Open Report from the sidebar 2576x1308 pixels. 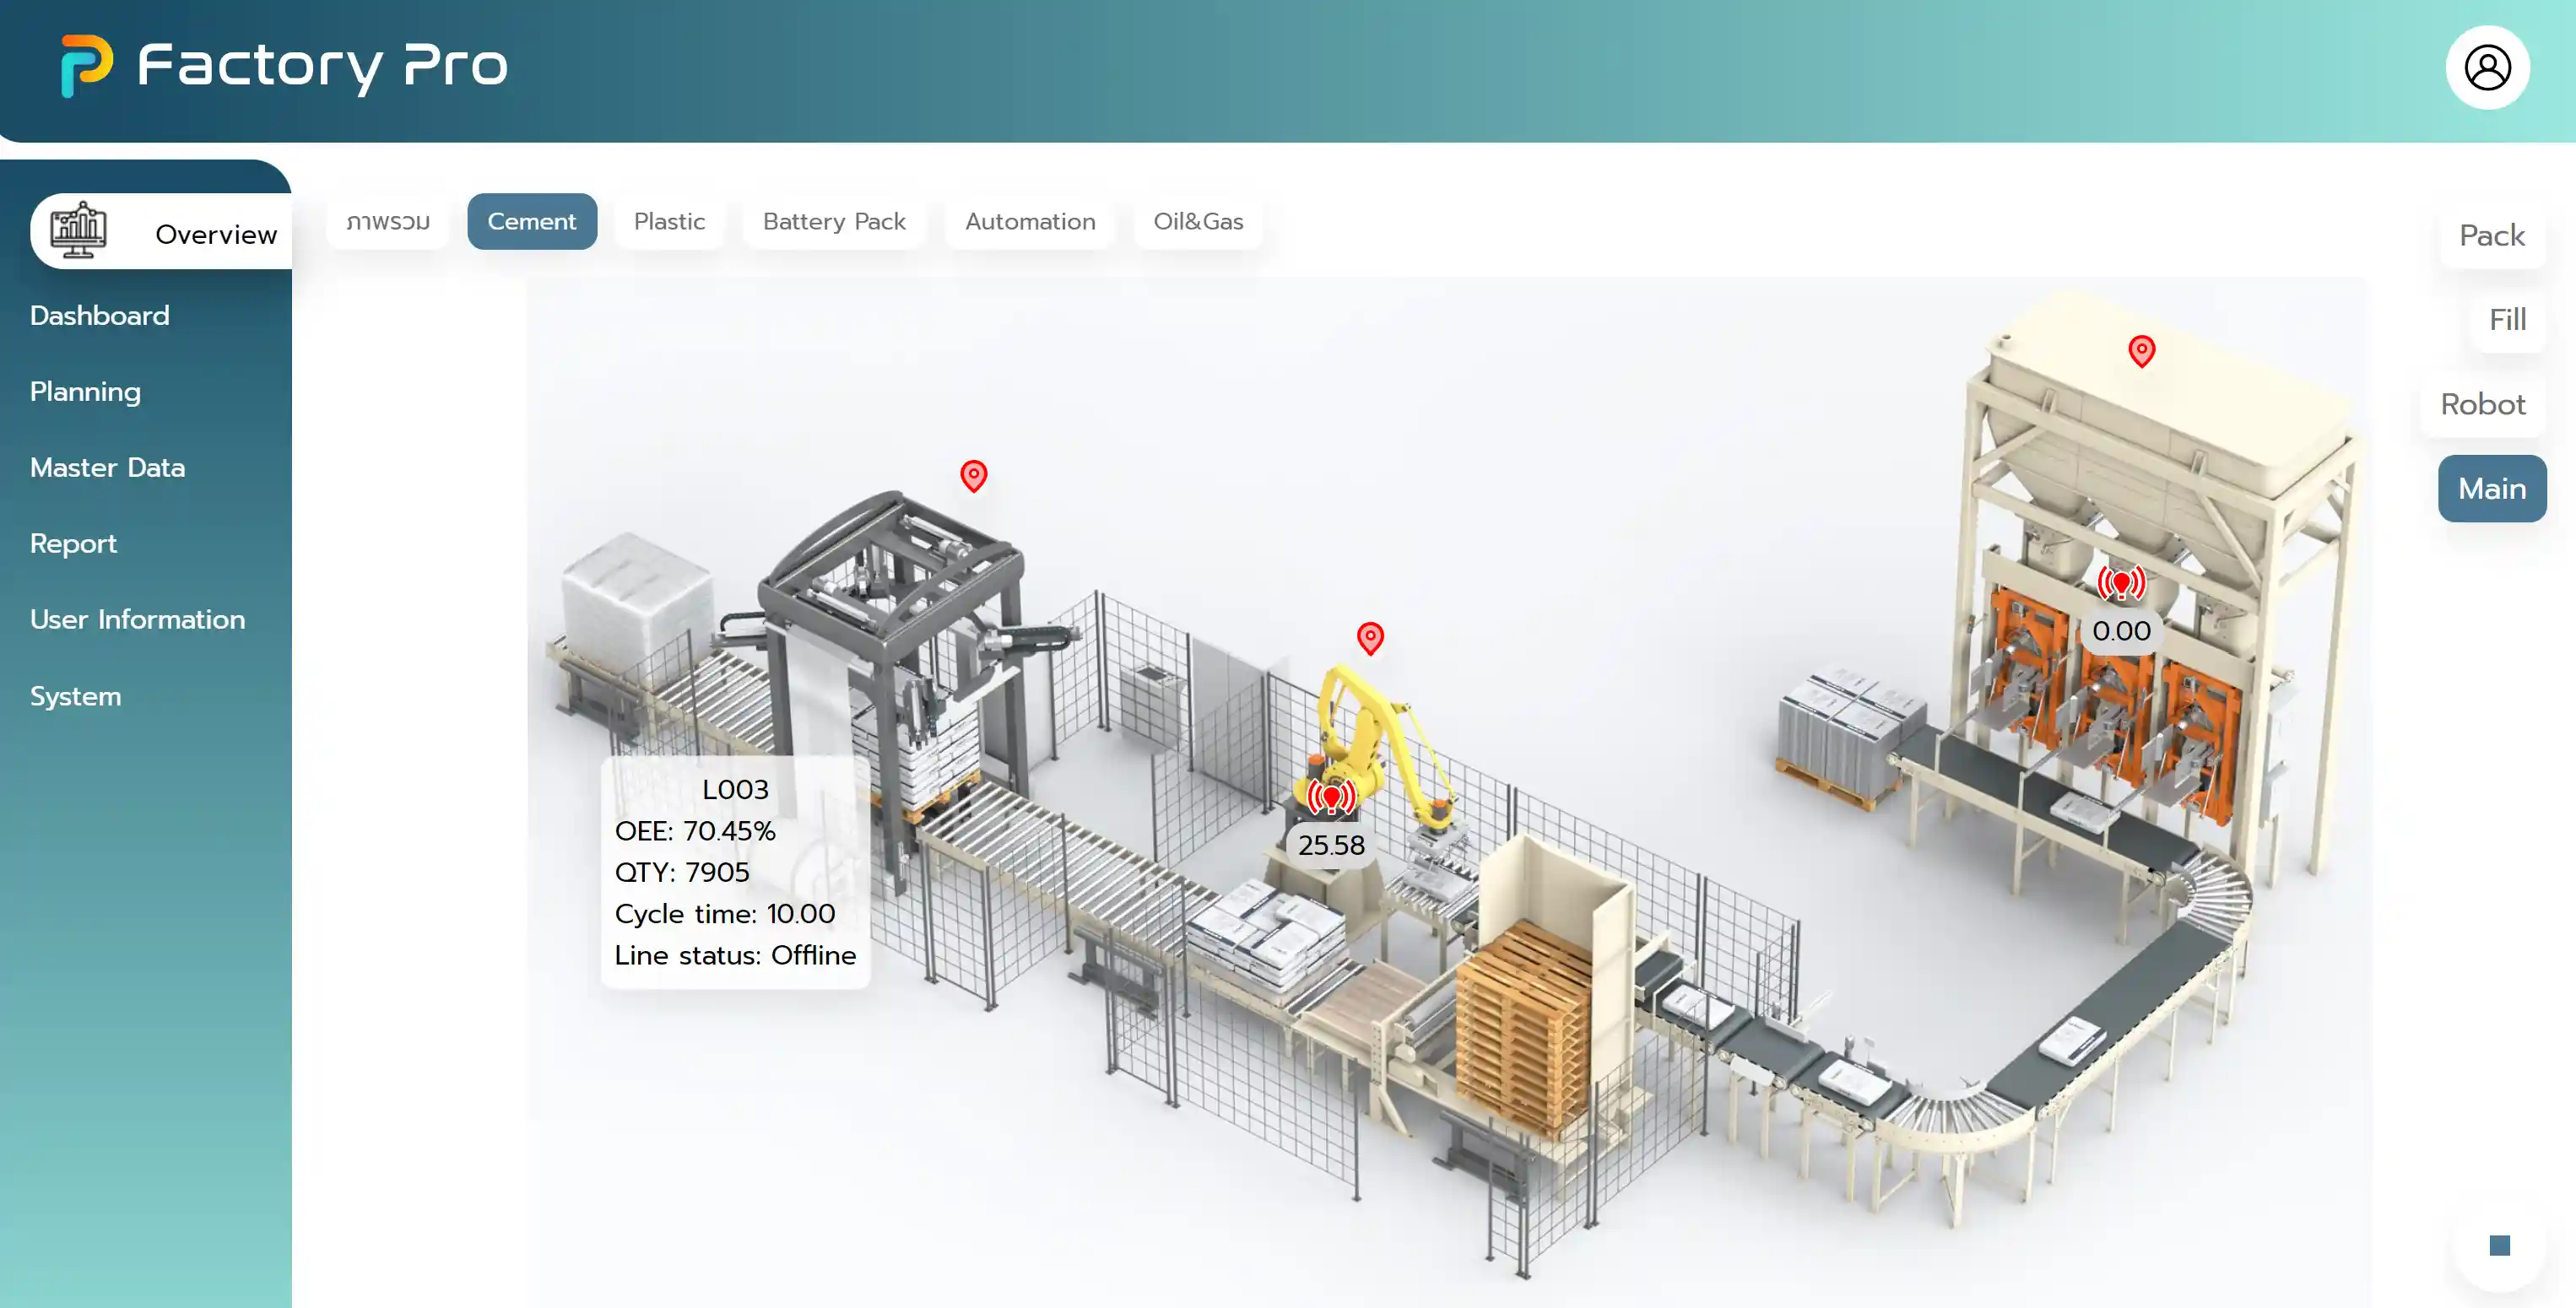click(74, 543)
